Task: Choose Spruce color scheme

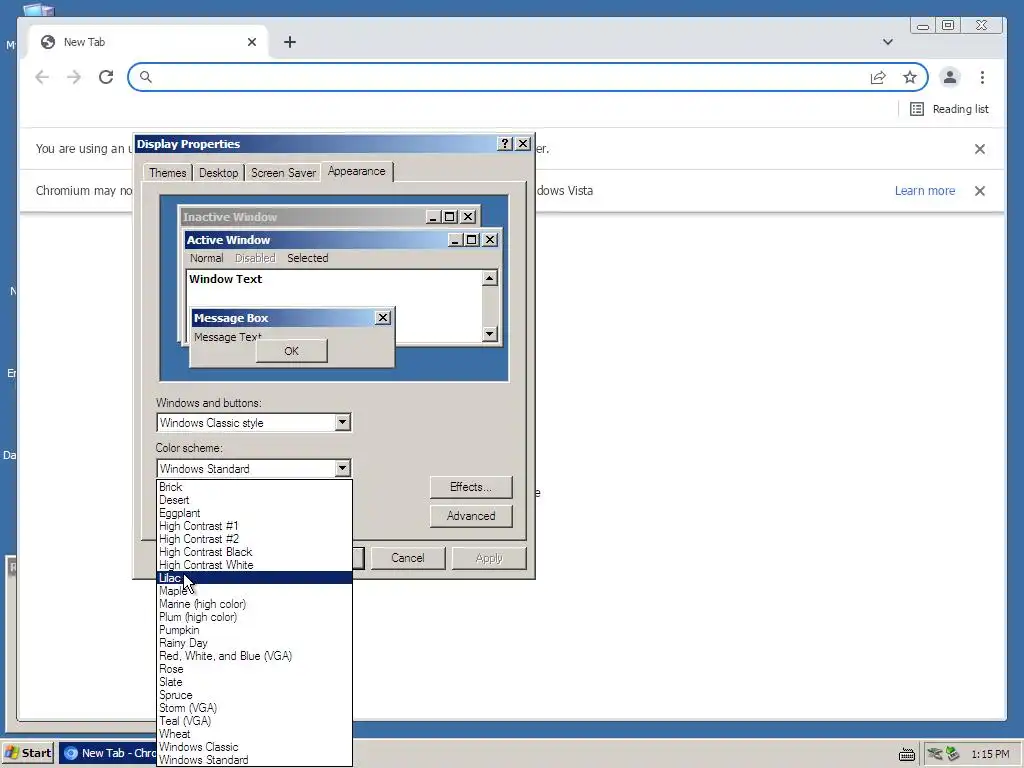Action: (255, 696)
